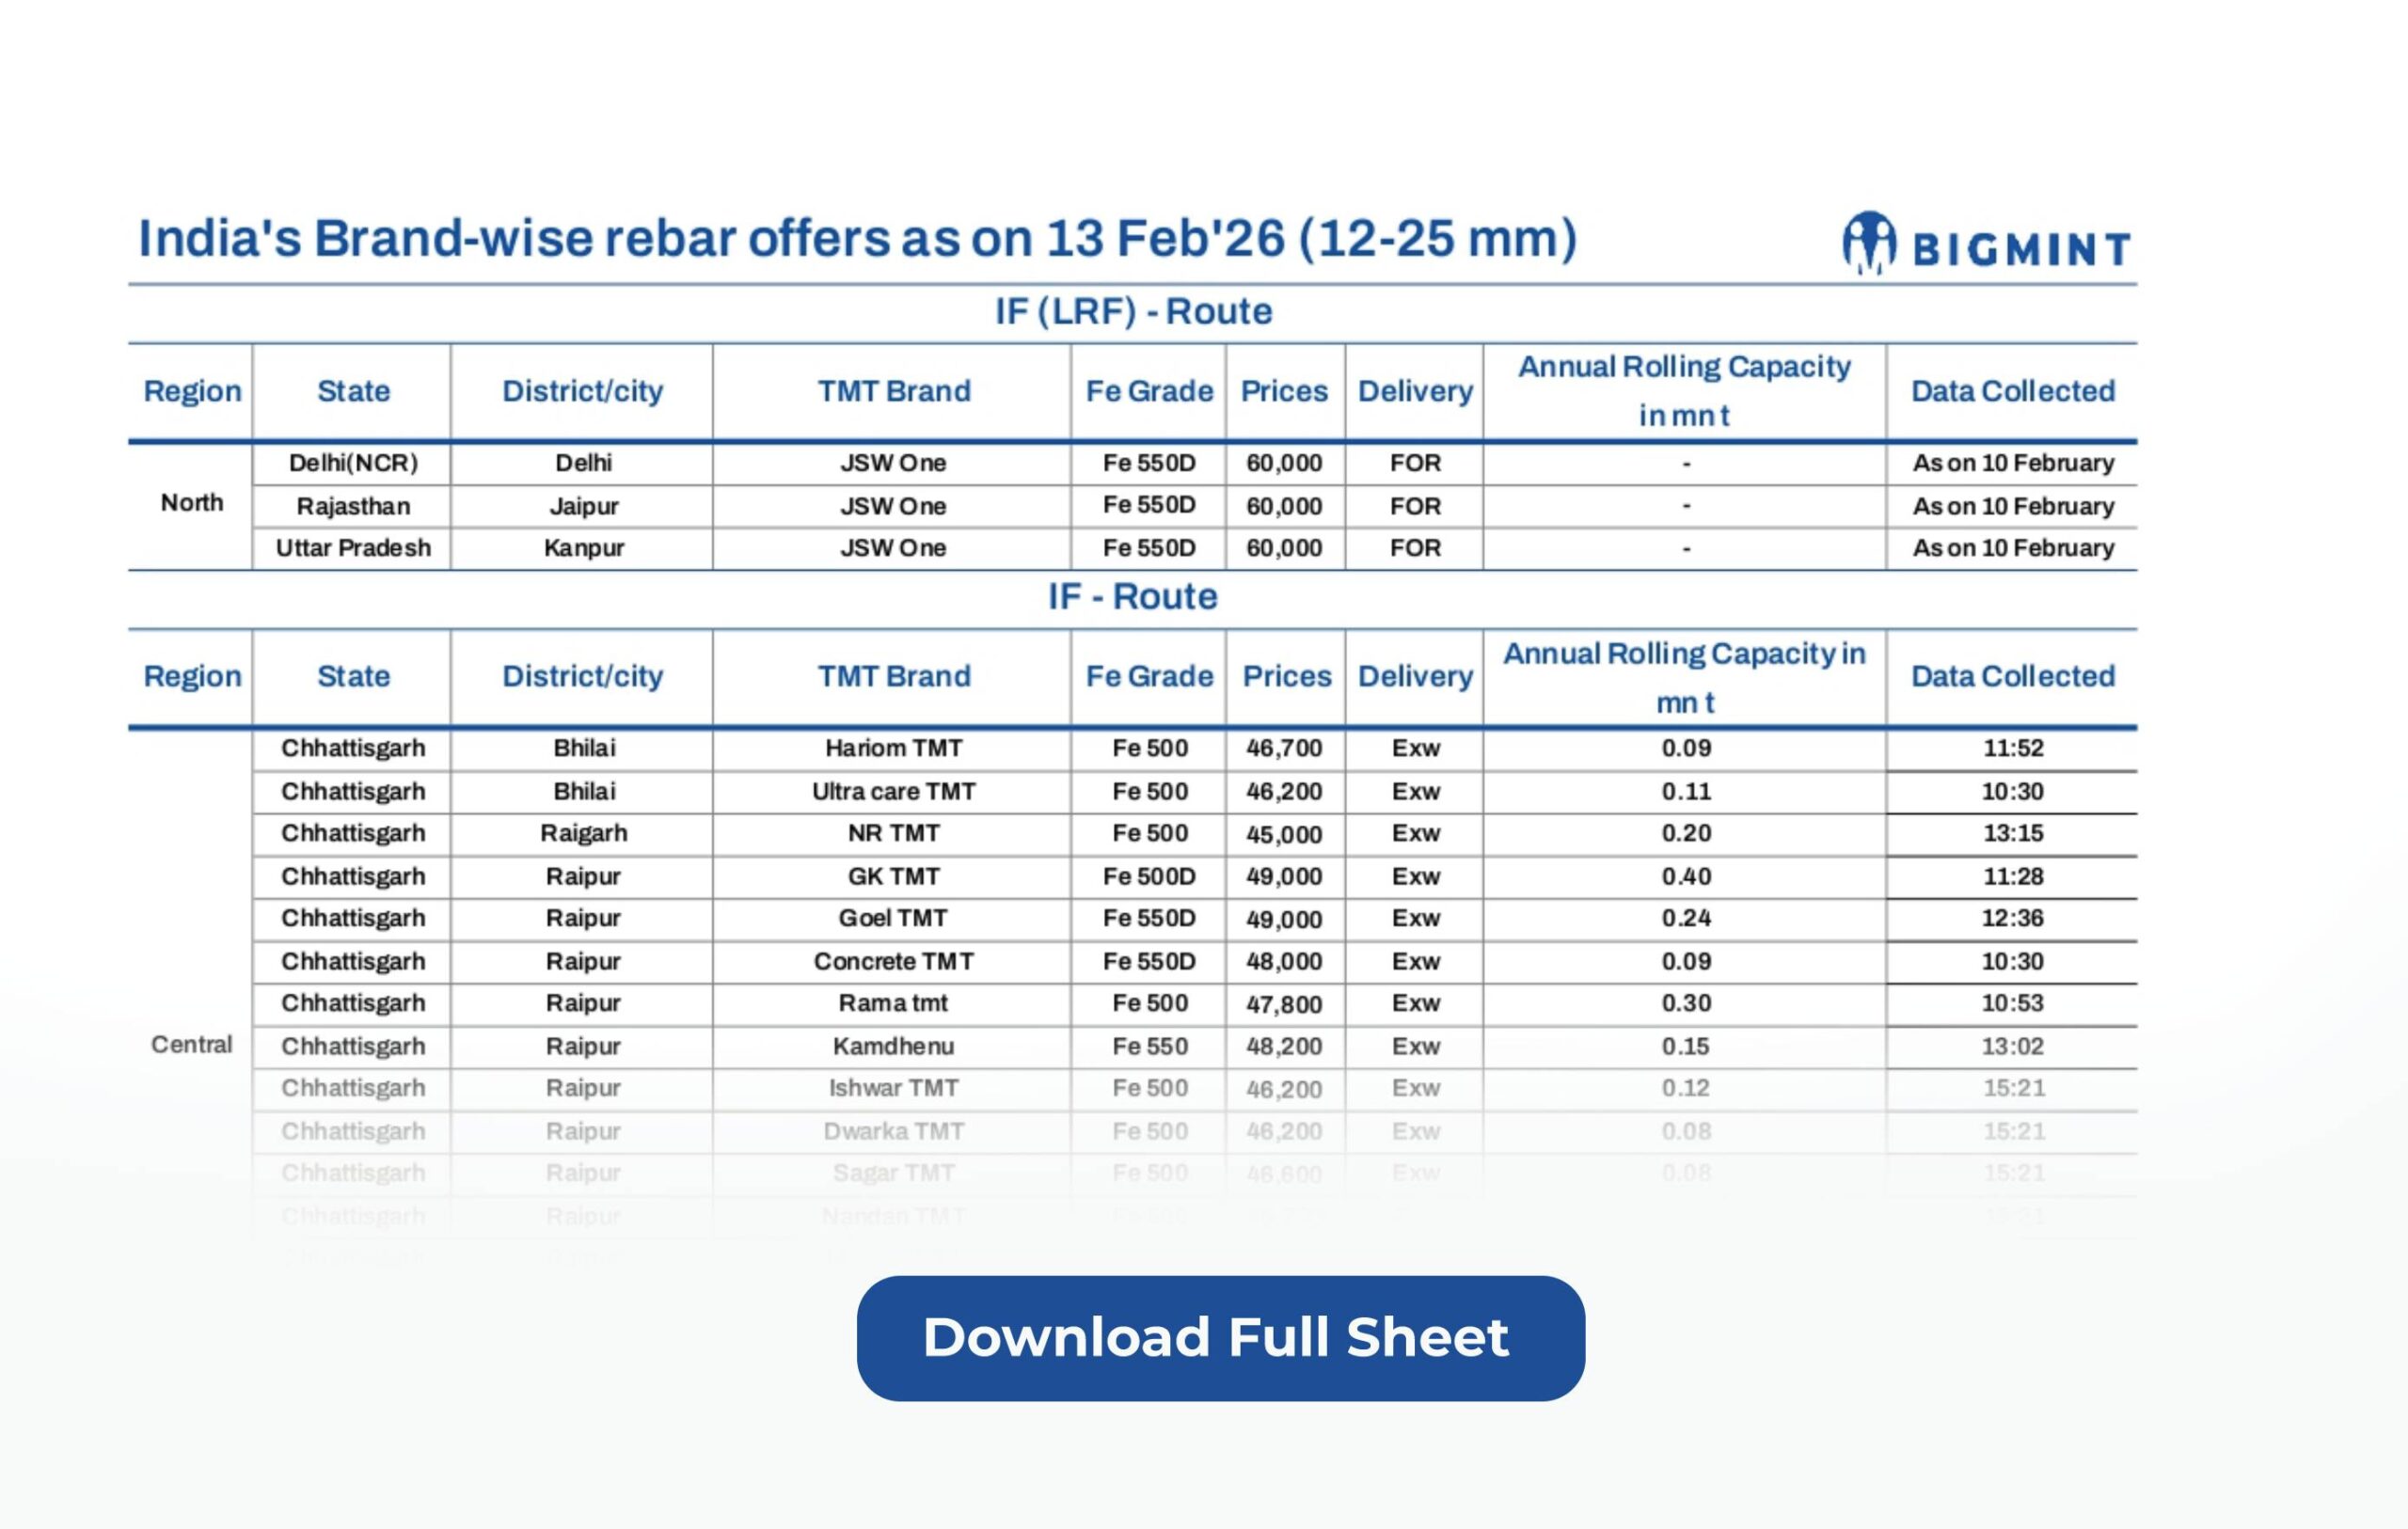Click the Kamdhenu brand cell
Viewport: 2408px width, 1529px height.
tap(892, 1046)
